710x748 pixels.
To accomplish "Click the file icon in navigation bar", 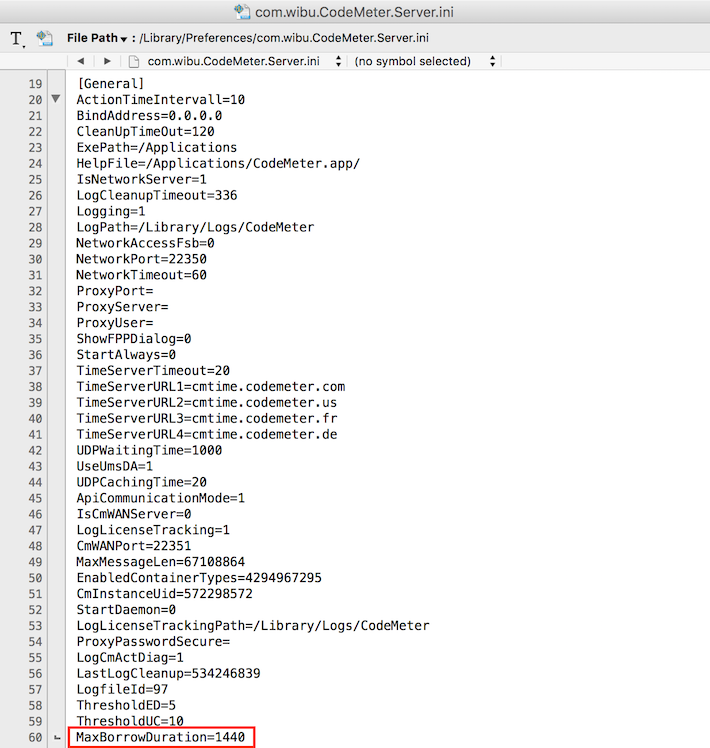I will point(134,62).
